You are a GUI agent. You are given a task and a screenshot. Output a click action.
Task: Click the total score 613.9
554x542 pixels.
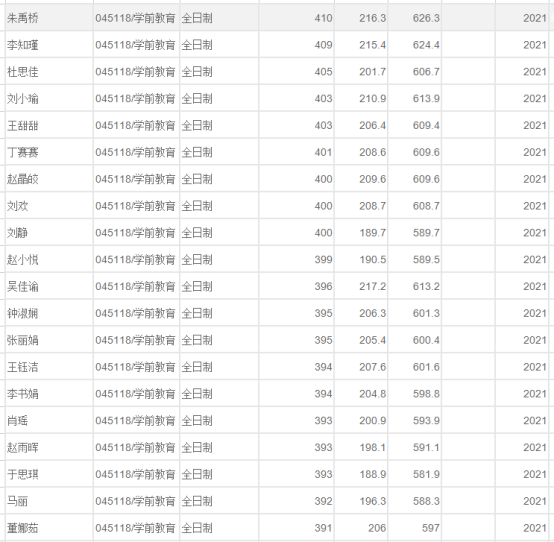(x=426, y=99)
